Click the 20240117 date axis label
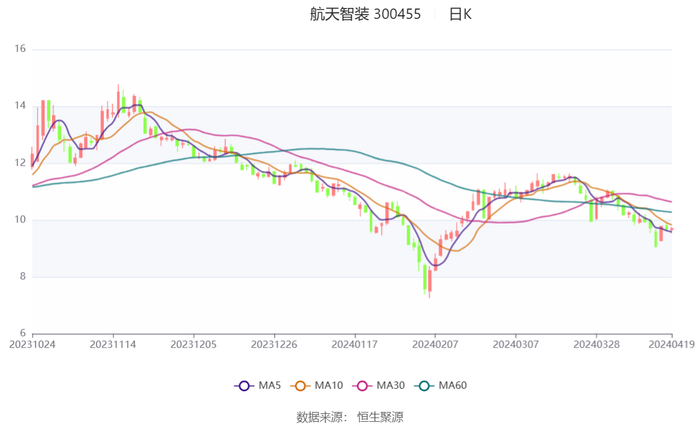This screenshot has height=426, width=700. point(355,344)
